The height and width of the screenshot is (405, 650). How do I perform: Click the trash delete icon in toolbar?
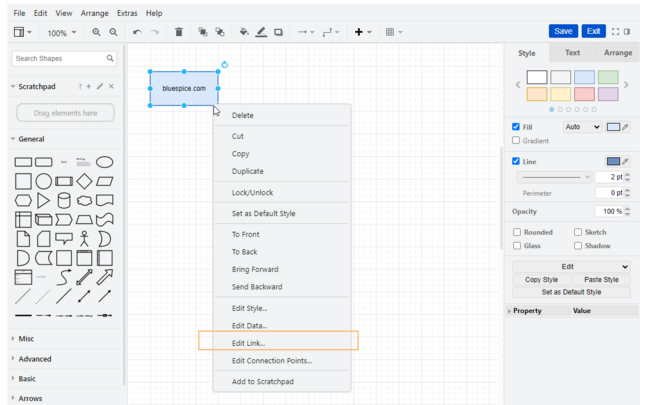(179, 32)
